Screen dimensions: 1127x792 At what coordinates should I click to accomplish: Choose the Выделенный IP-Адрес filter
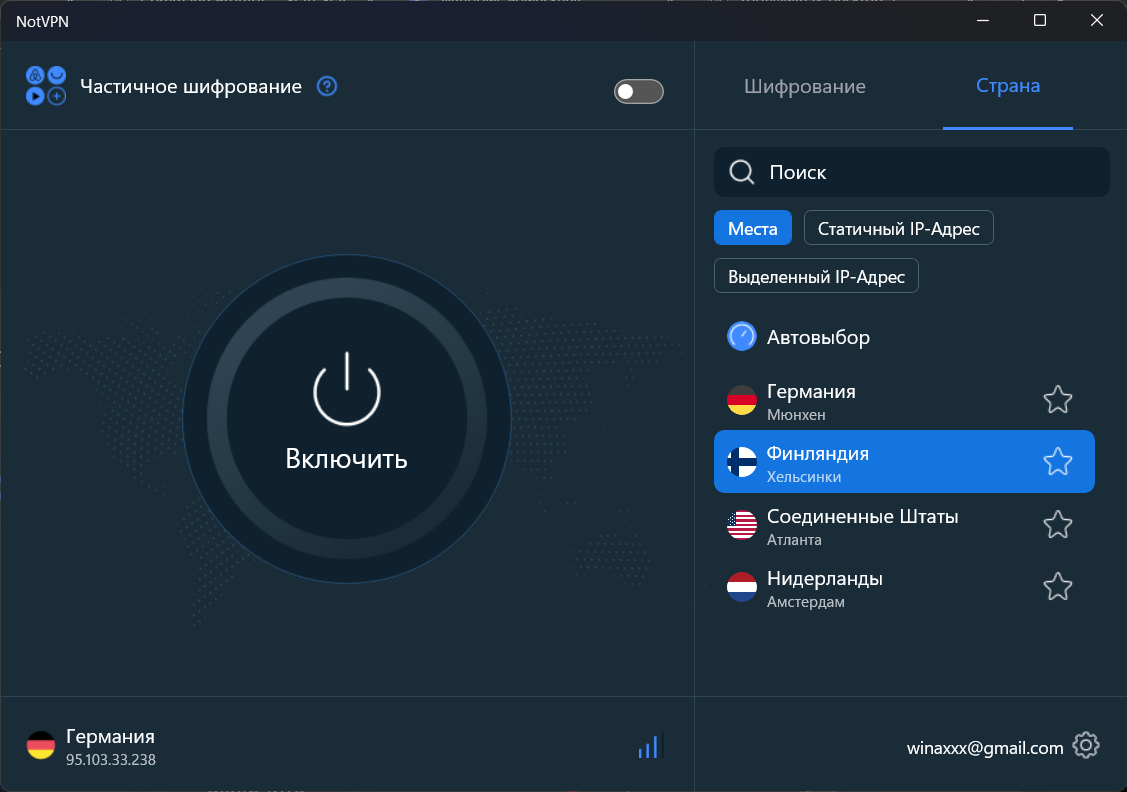pyautogui.click(x=816, y=275)
